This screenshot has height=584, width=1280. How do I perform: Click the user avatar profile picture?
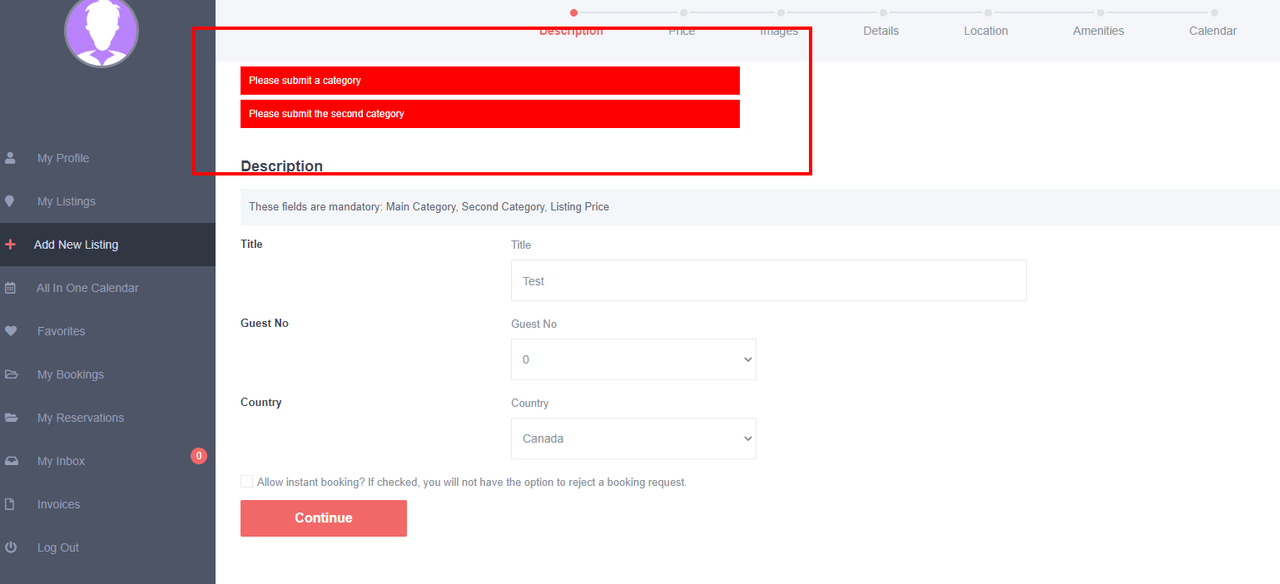point(101,31)
